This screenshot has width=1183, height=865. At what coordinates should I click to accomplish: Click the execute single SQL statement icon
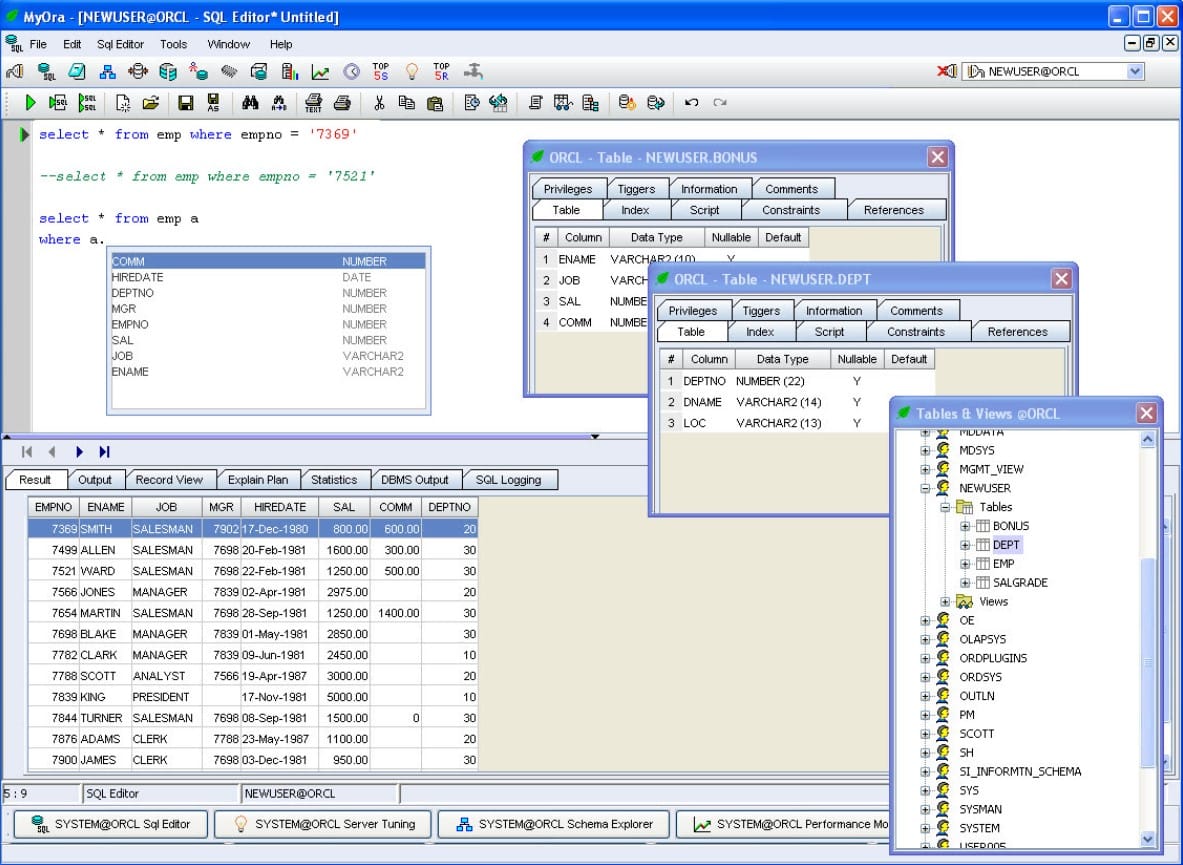click(x=57, y=103)
